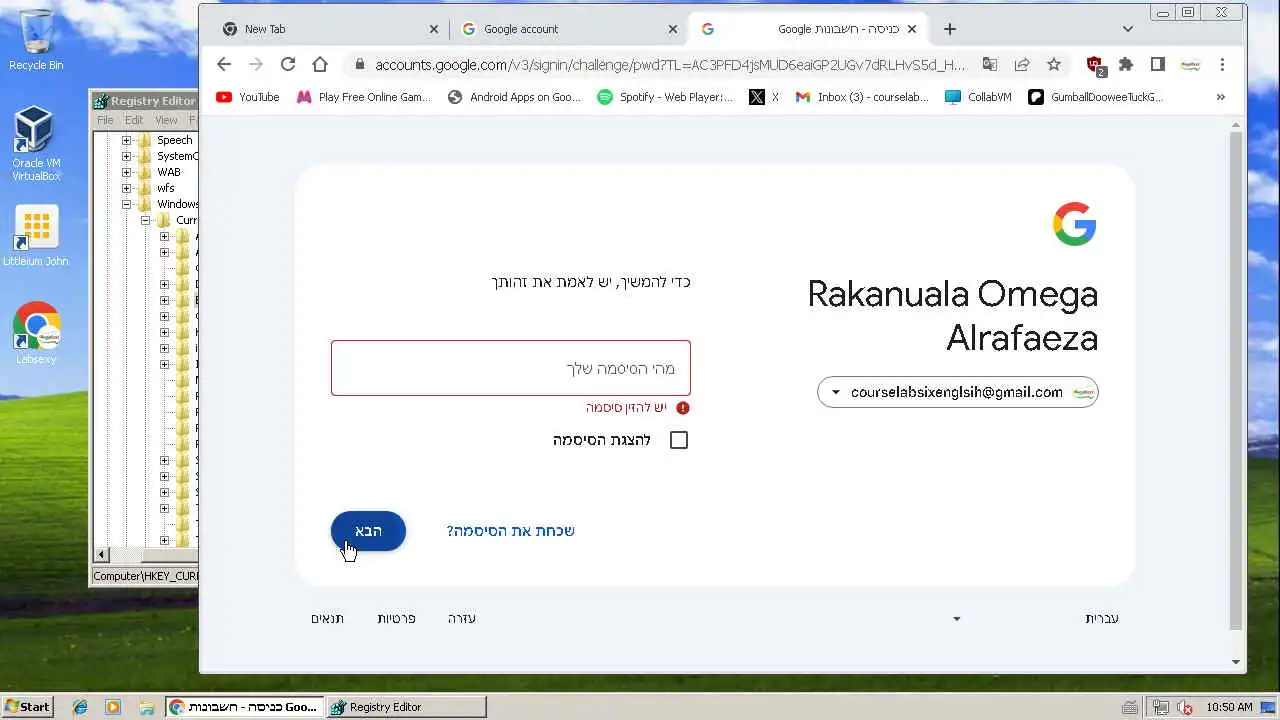Open the Spotify Web Player bookmark
This screenshot has width=1280, height=720.
pyautogui.click(x=665, y=97)
